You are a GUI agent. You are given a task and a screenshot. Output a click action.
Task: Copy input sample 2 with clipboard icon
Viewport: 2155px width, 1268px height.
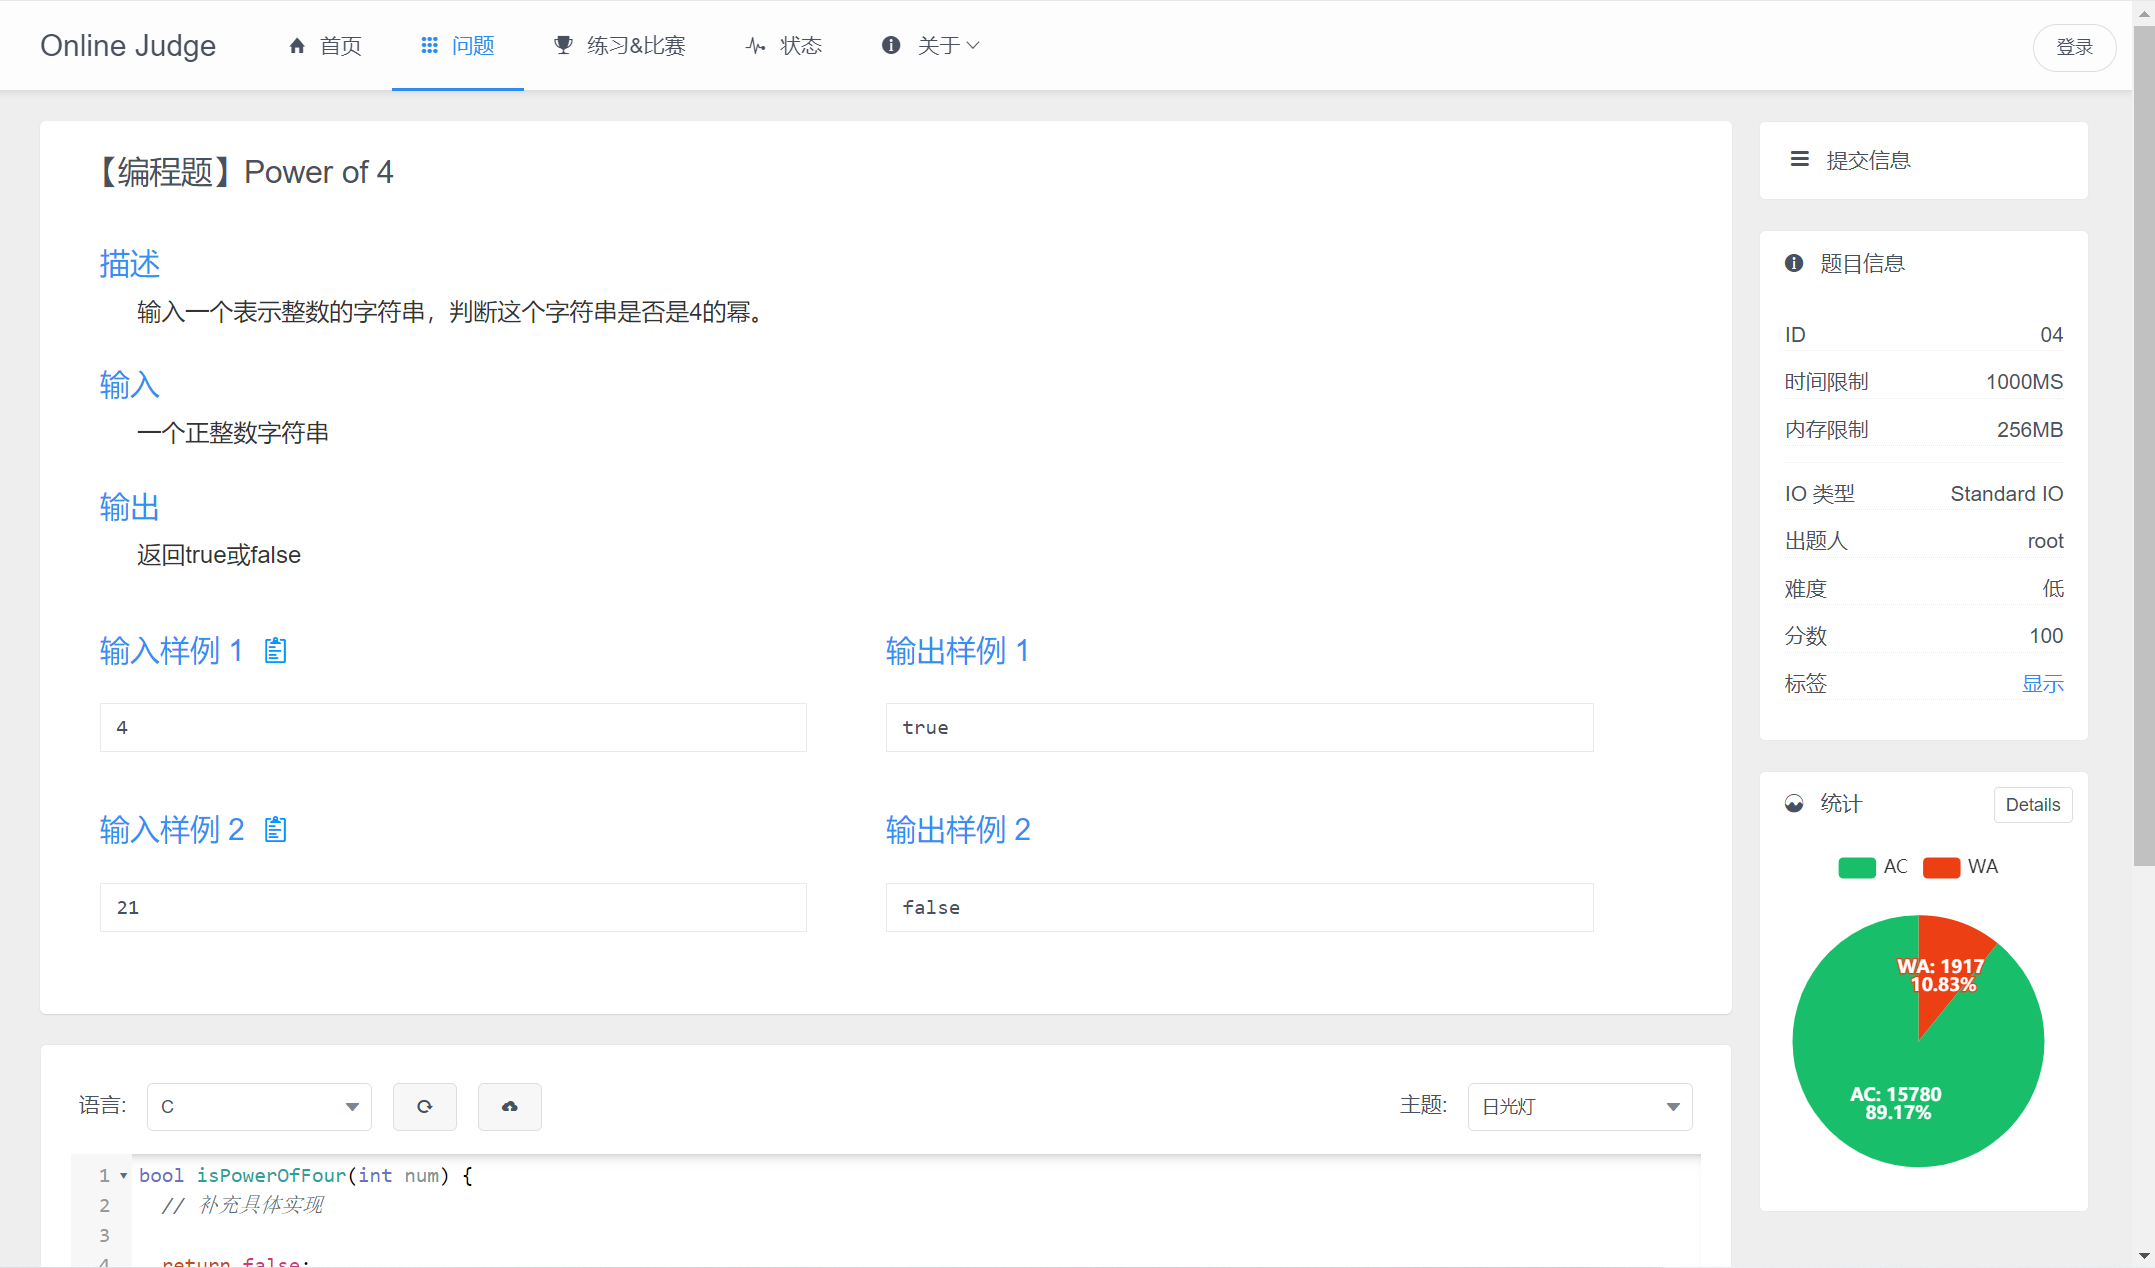[275, 829]
